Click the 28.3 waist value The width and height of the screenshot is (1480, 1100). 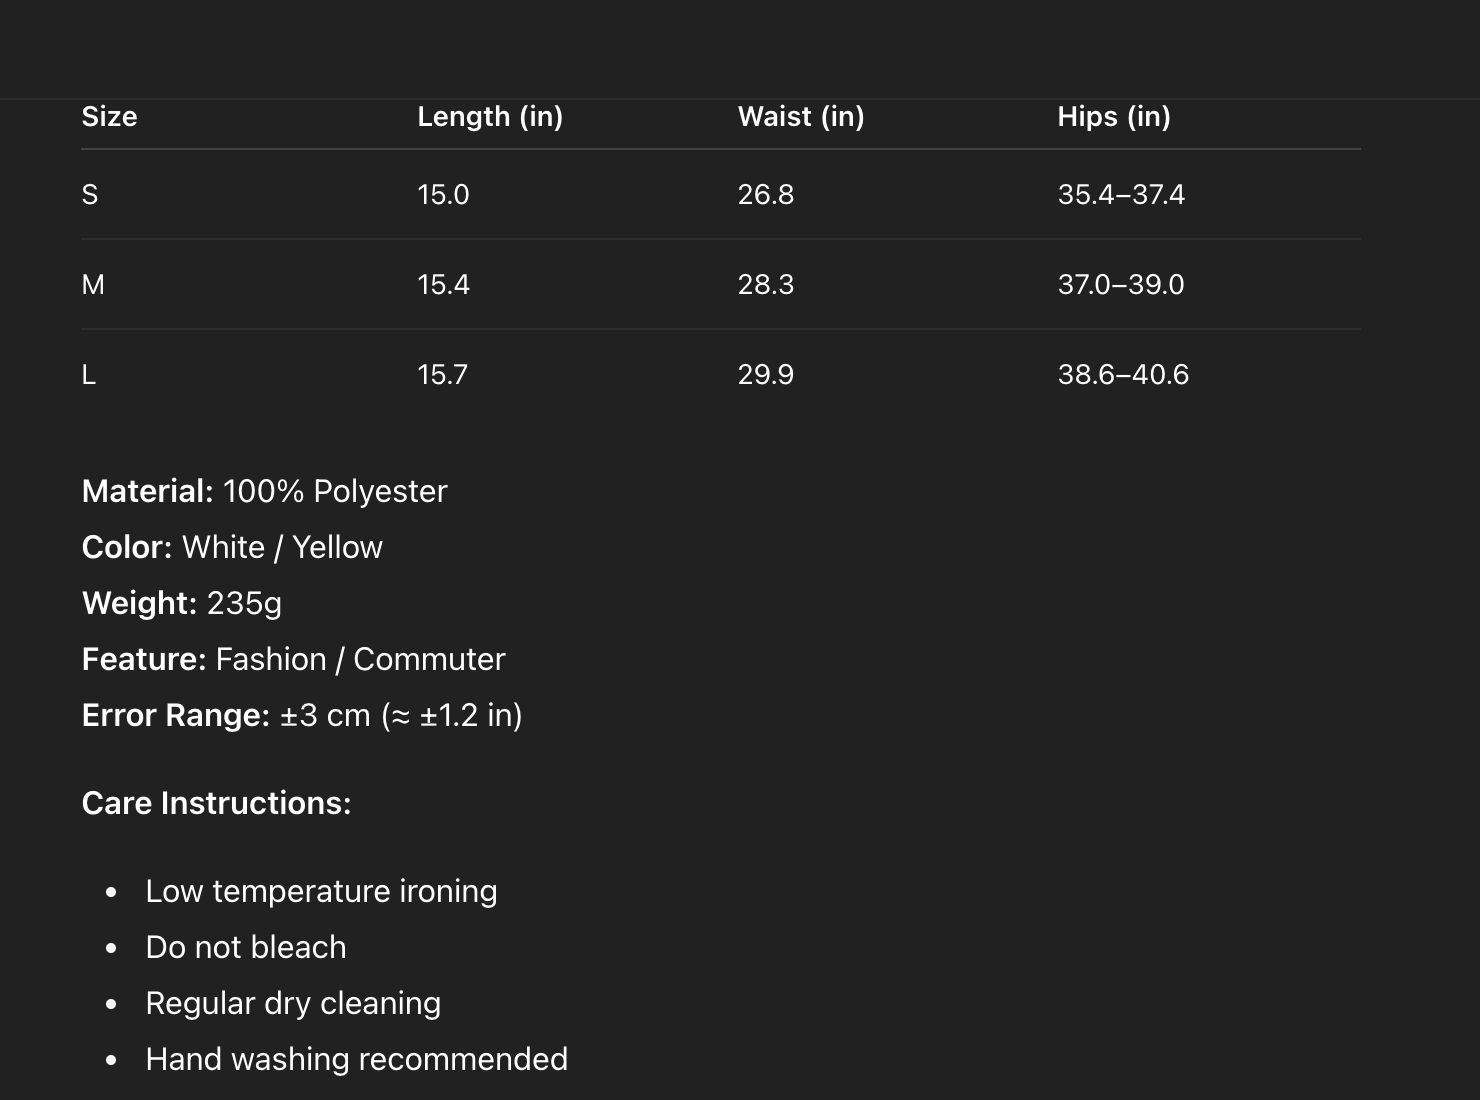point(766,285)
